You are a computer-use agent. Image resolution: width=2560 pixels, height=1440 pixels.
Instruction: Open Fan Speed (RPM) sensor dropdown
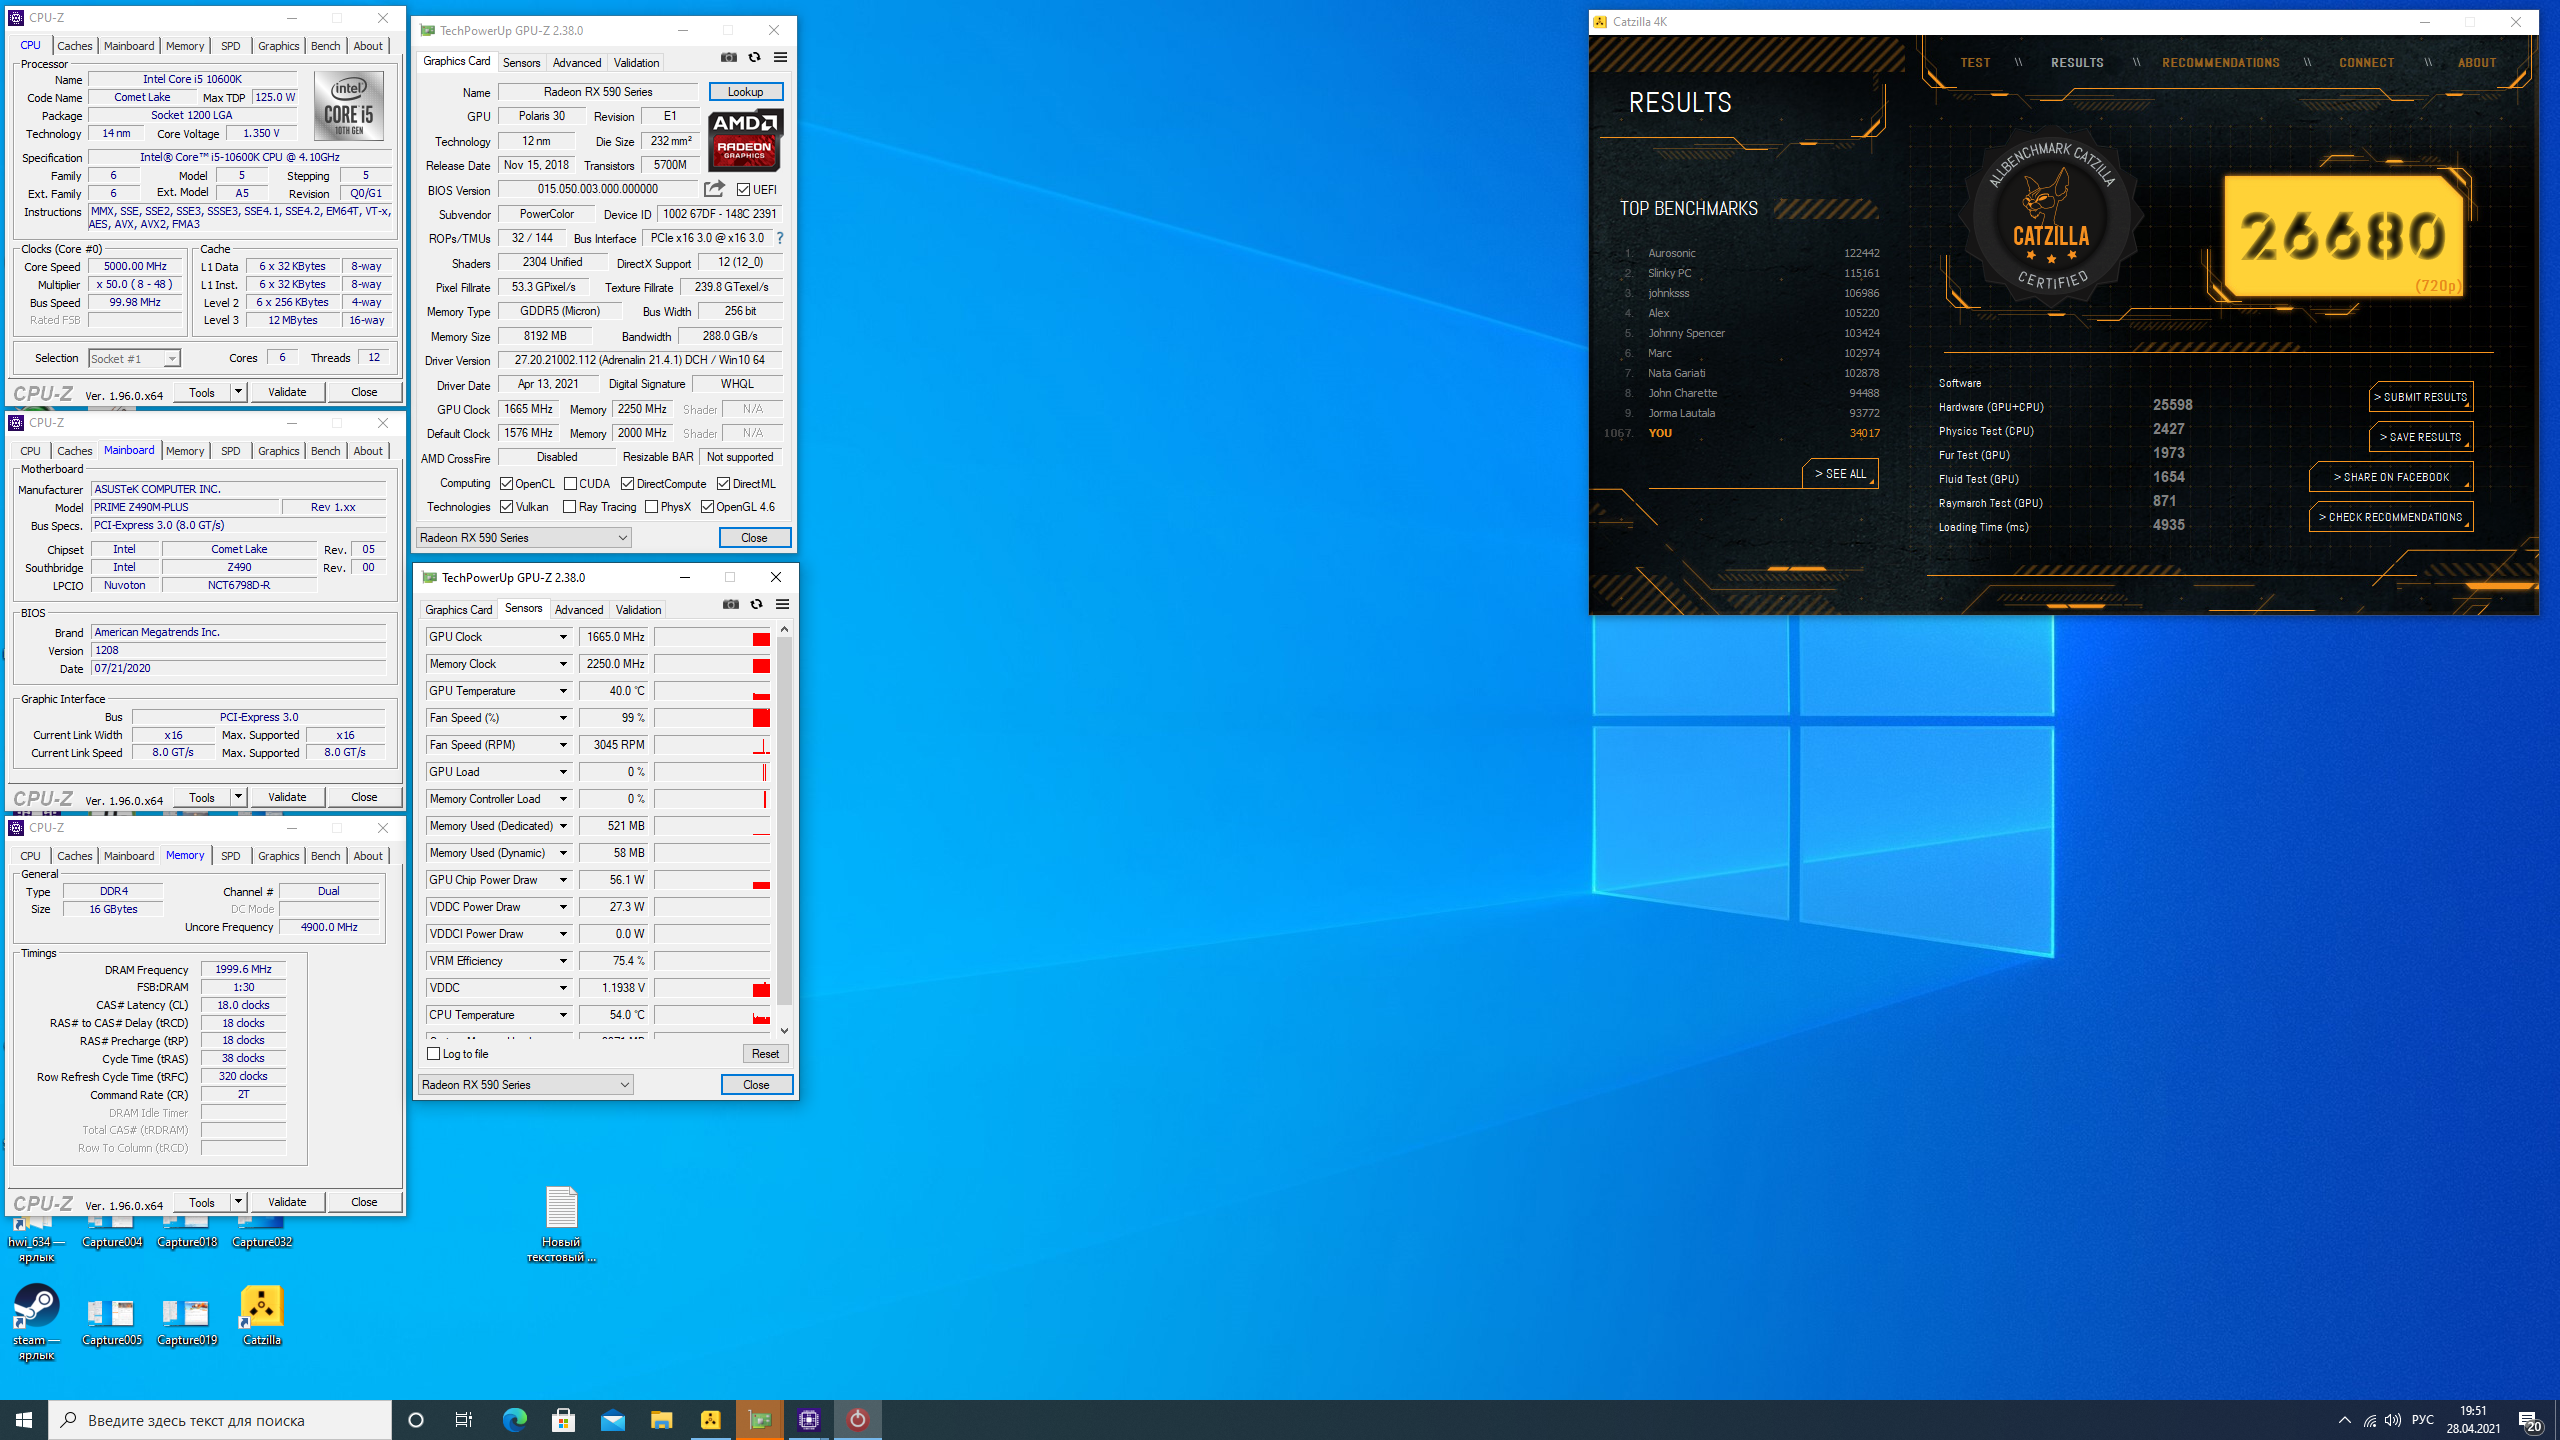[563, 745]
